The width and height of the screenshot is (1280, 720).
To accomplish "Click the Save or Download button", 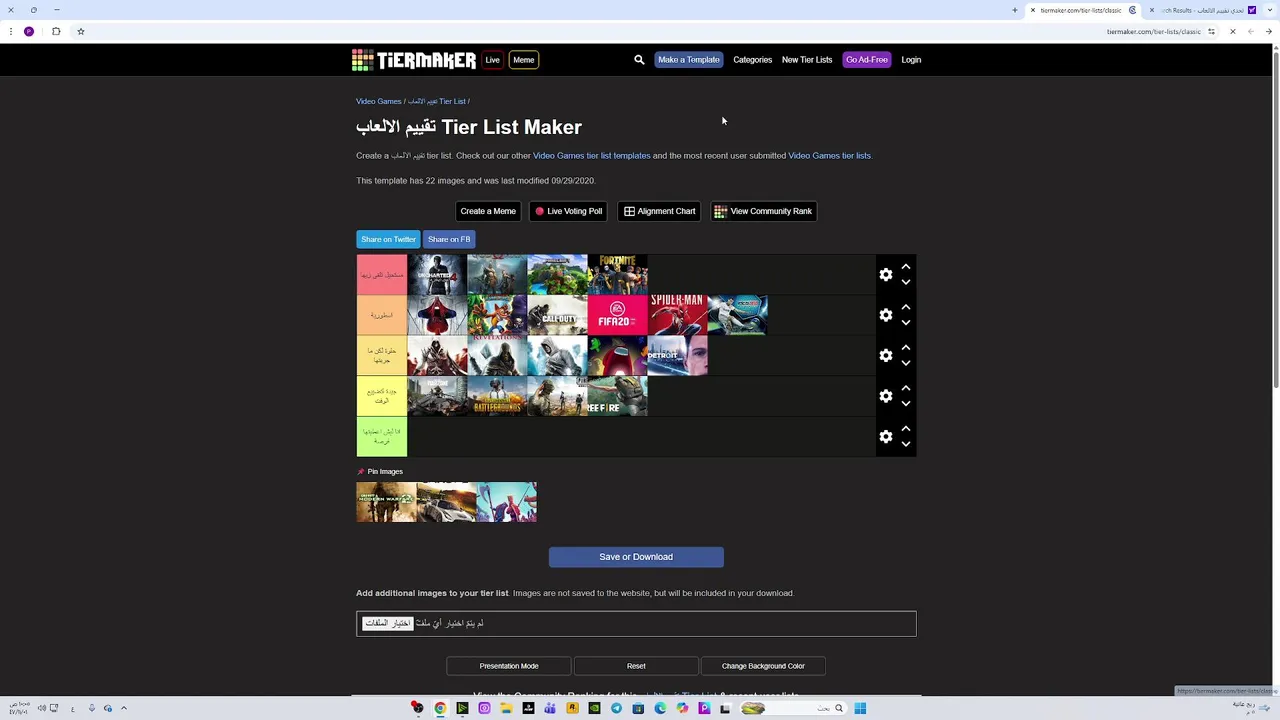I will [636, 557].
